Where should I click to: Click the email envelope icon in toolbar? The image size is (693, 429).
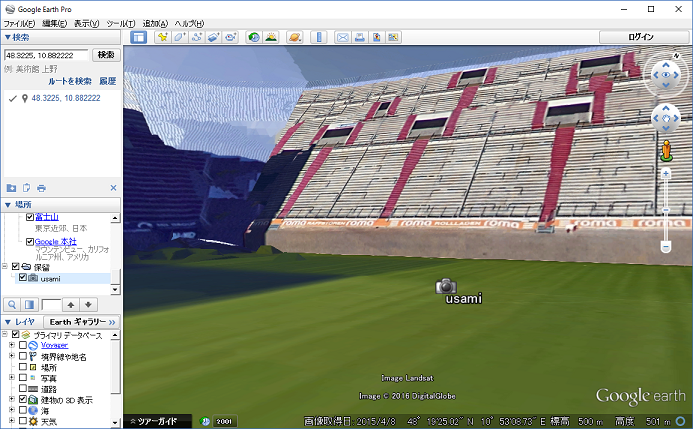coord(343,37)
